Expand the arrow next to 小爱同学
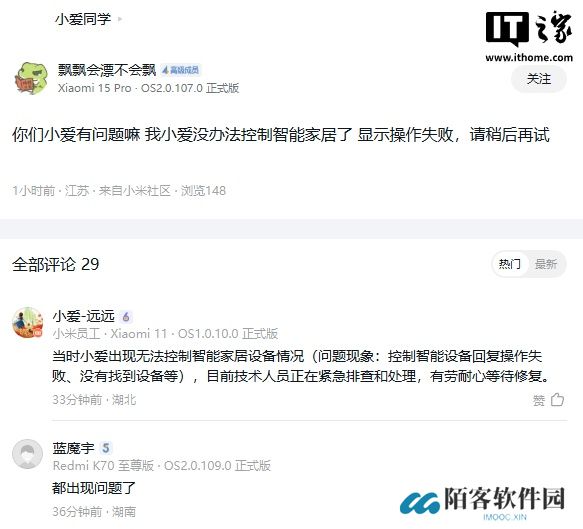The height and width of the screenshot is (529, 583). pos(120,19)
